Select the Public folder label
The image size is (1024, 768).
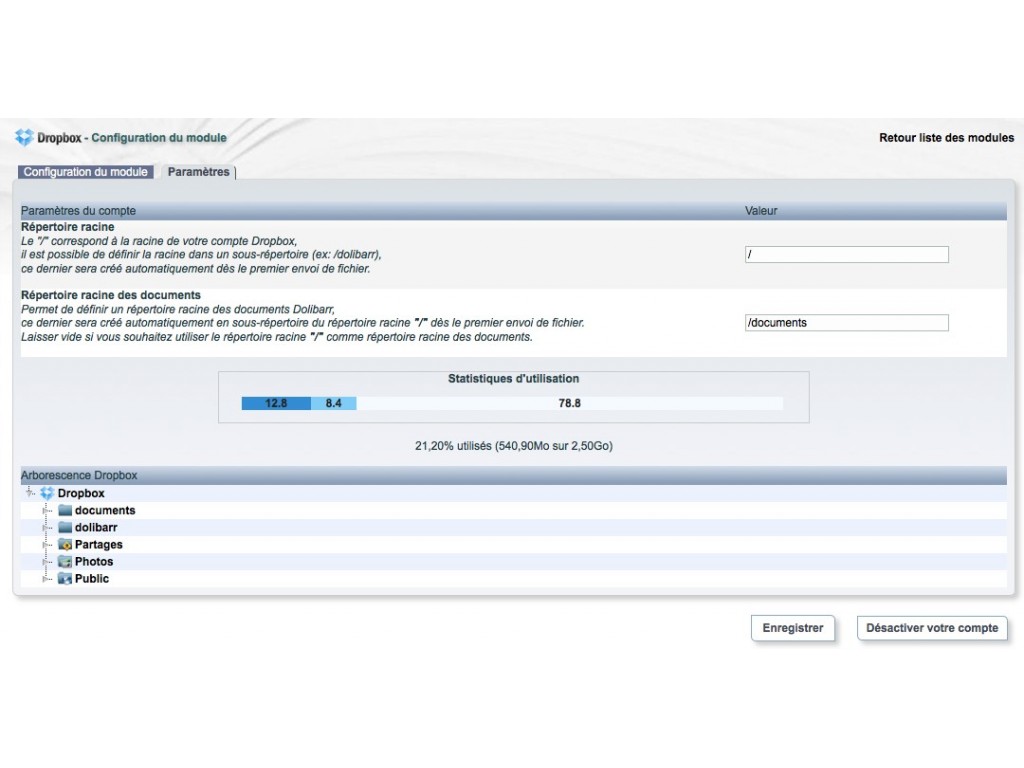point(92,578)
